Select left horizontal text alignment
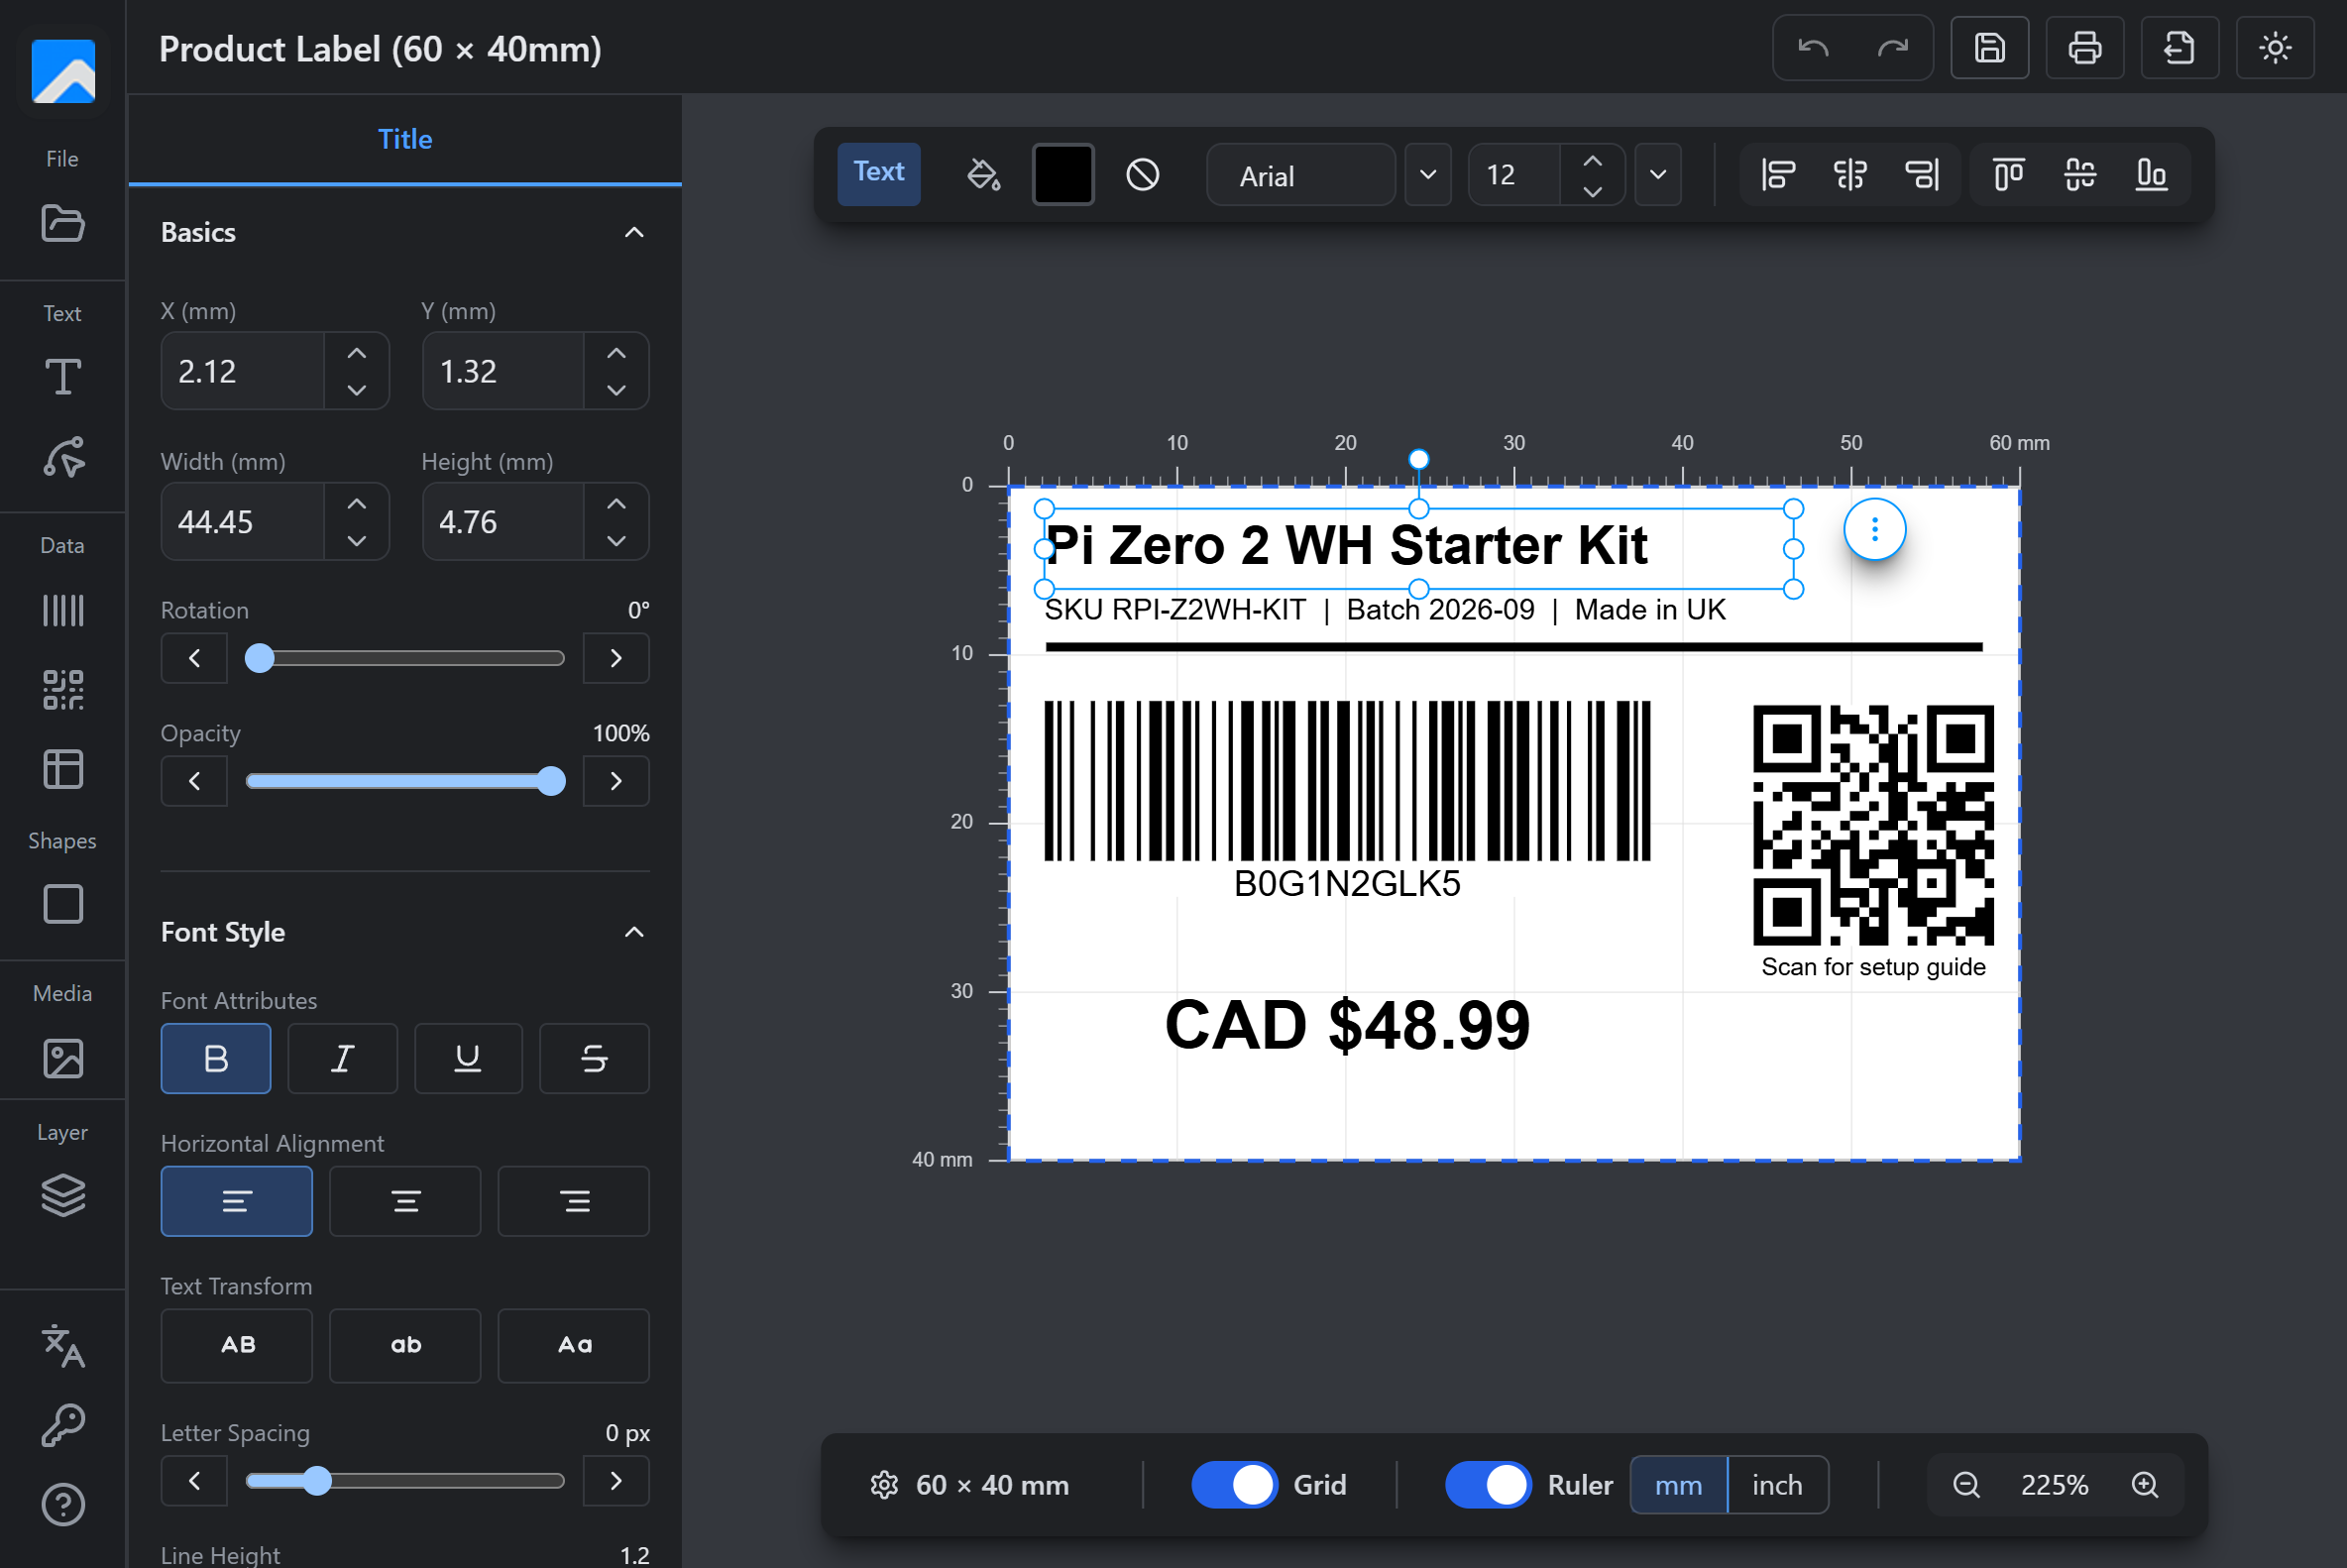This screenshot has height=1568, width=2347. (x=236, y=1201)
